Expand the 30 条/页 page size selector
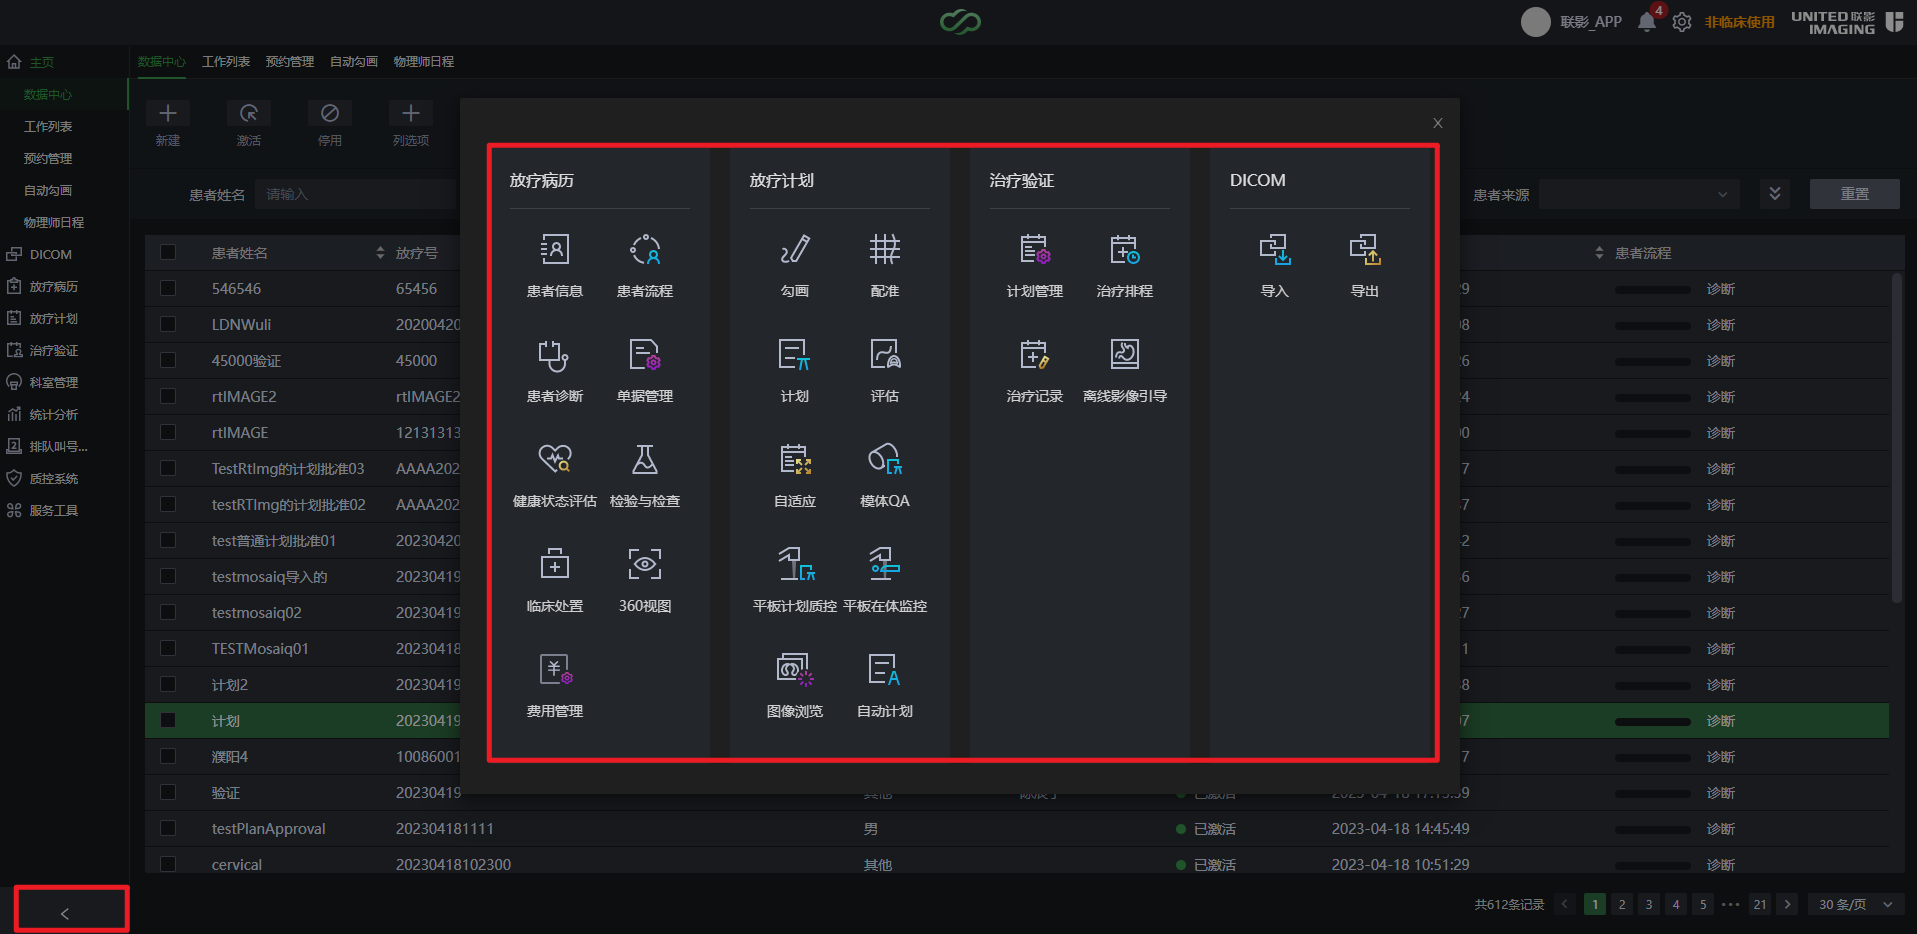Viewport: 1917px width, 934px height. click(1854, 905)
